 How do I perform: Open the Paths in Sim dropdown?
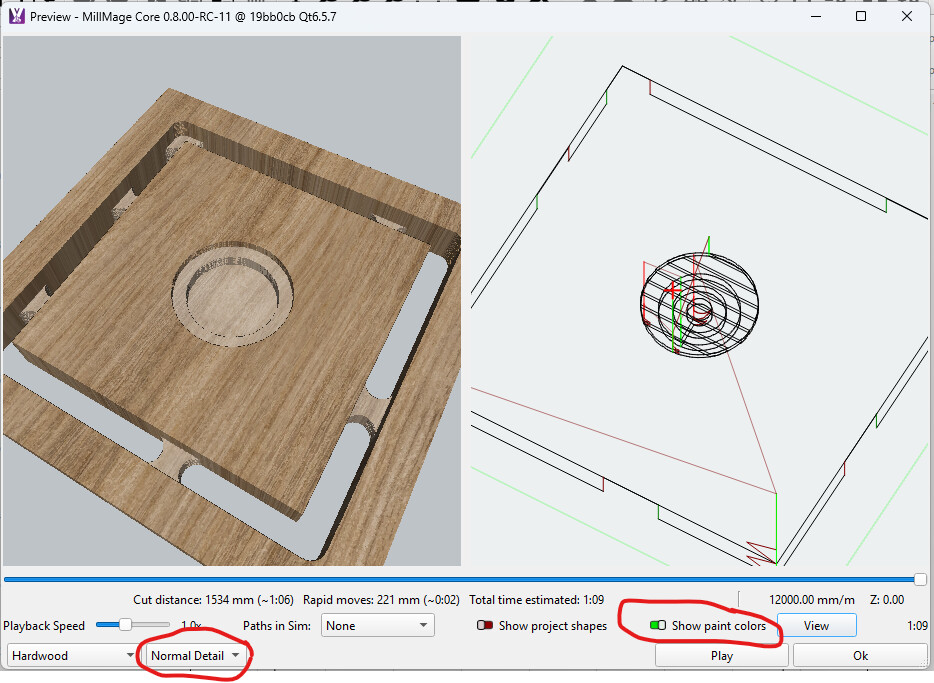pyautogui.click(x=378, y=626)
